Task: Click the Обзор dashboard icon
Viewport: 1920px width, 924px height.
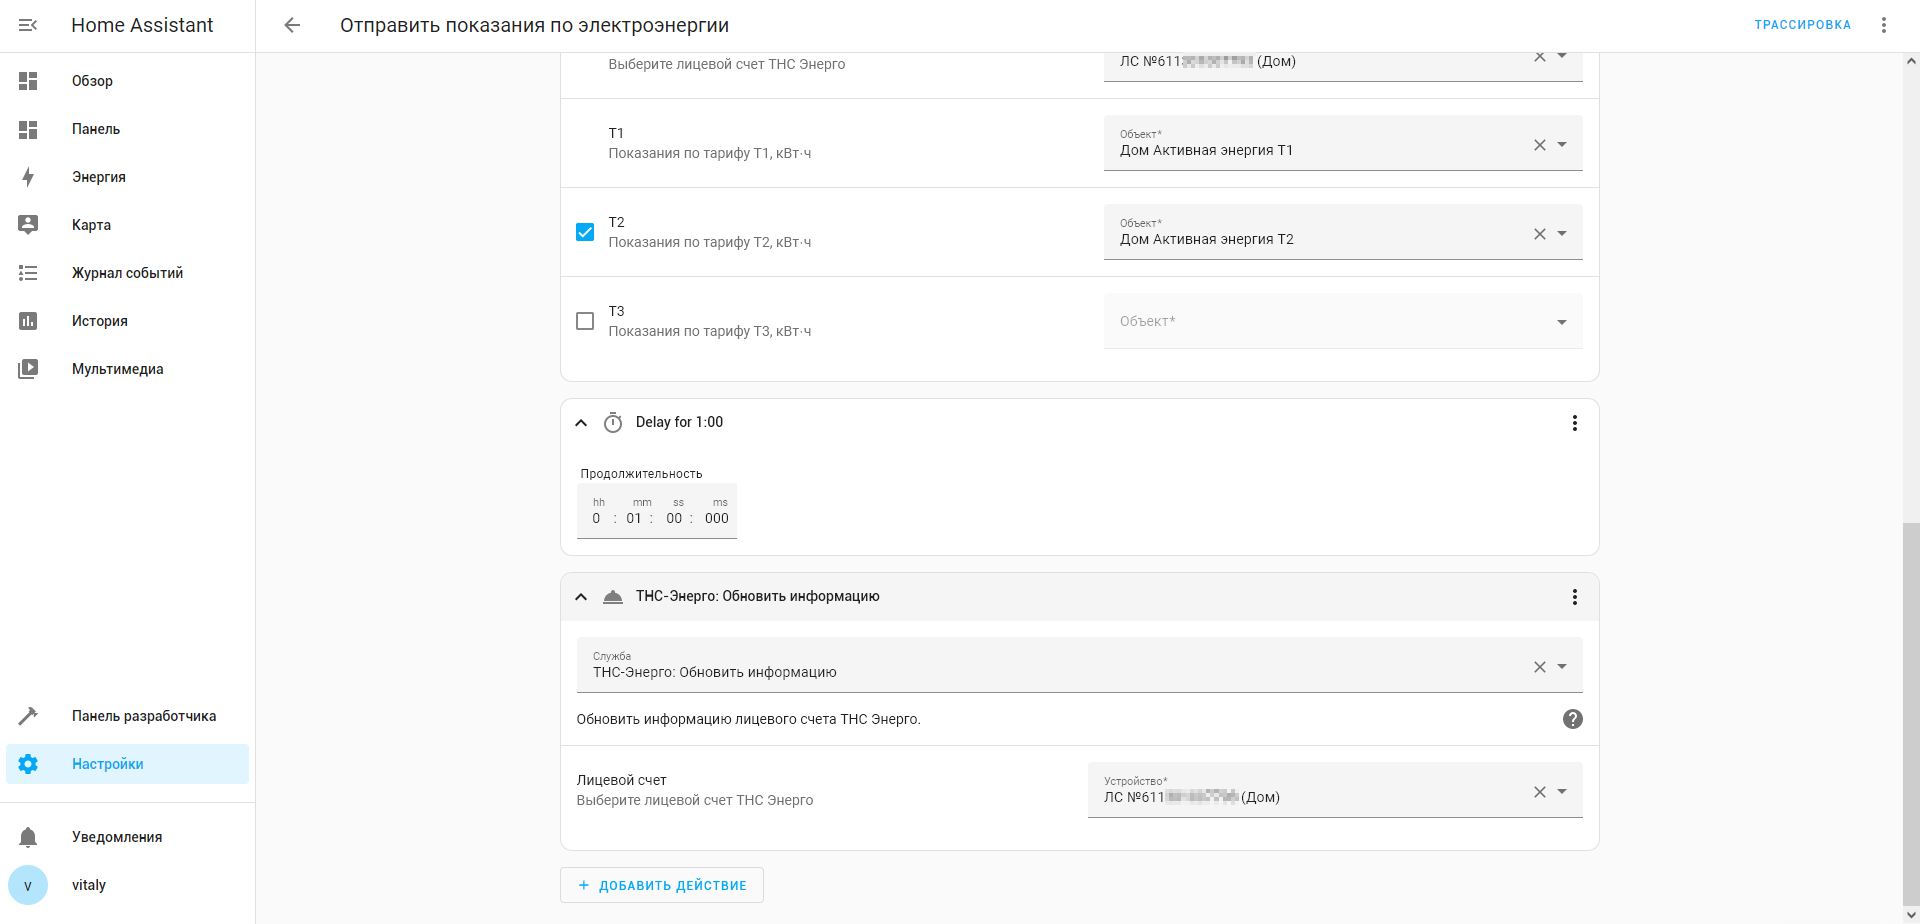Action: click(28, 81)
